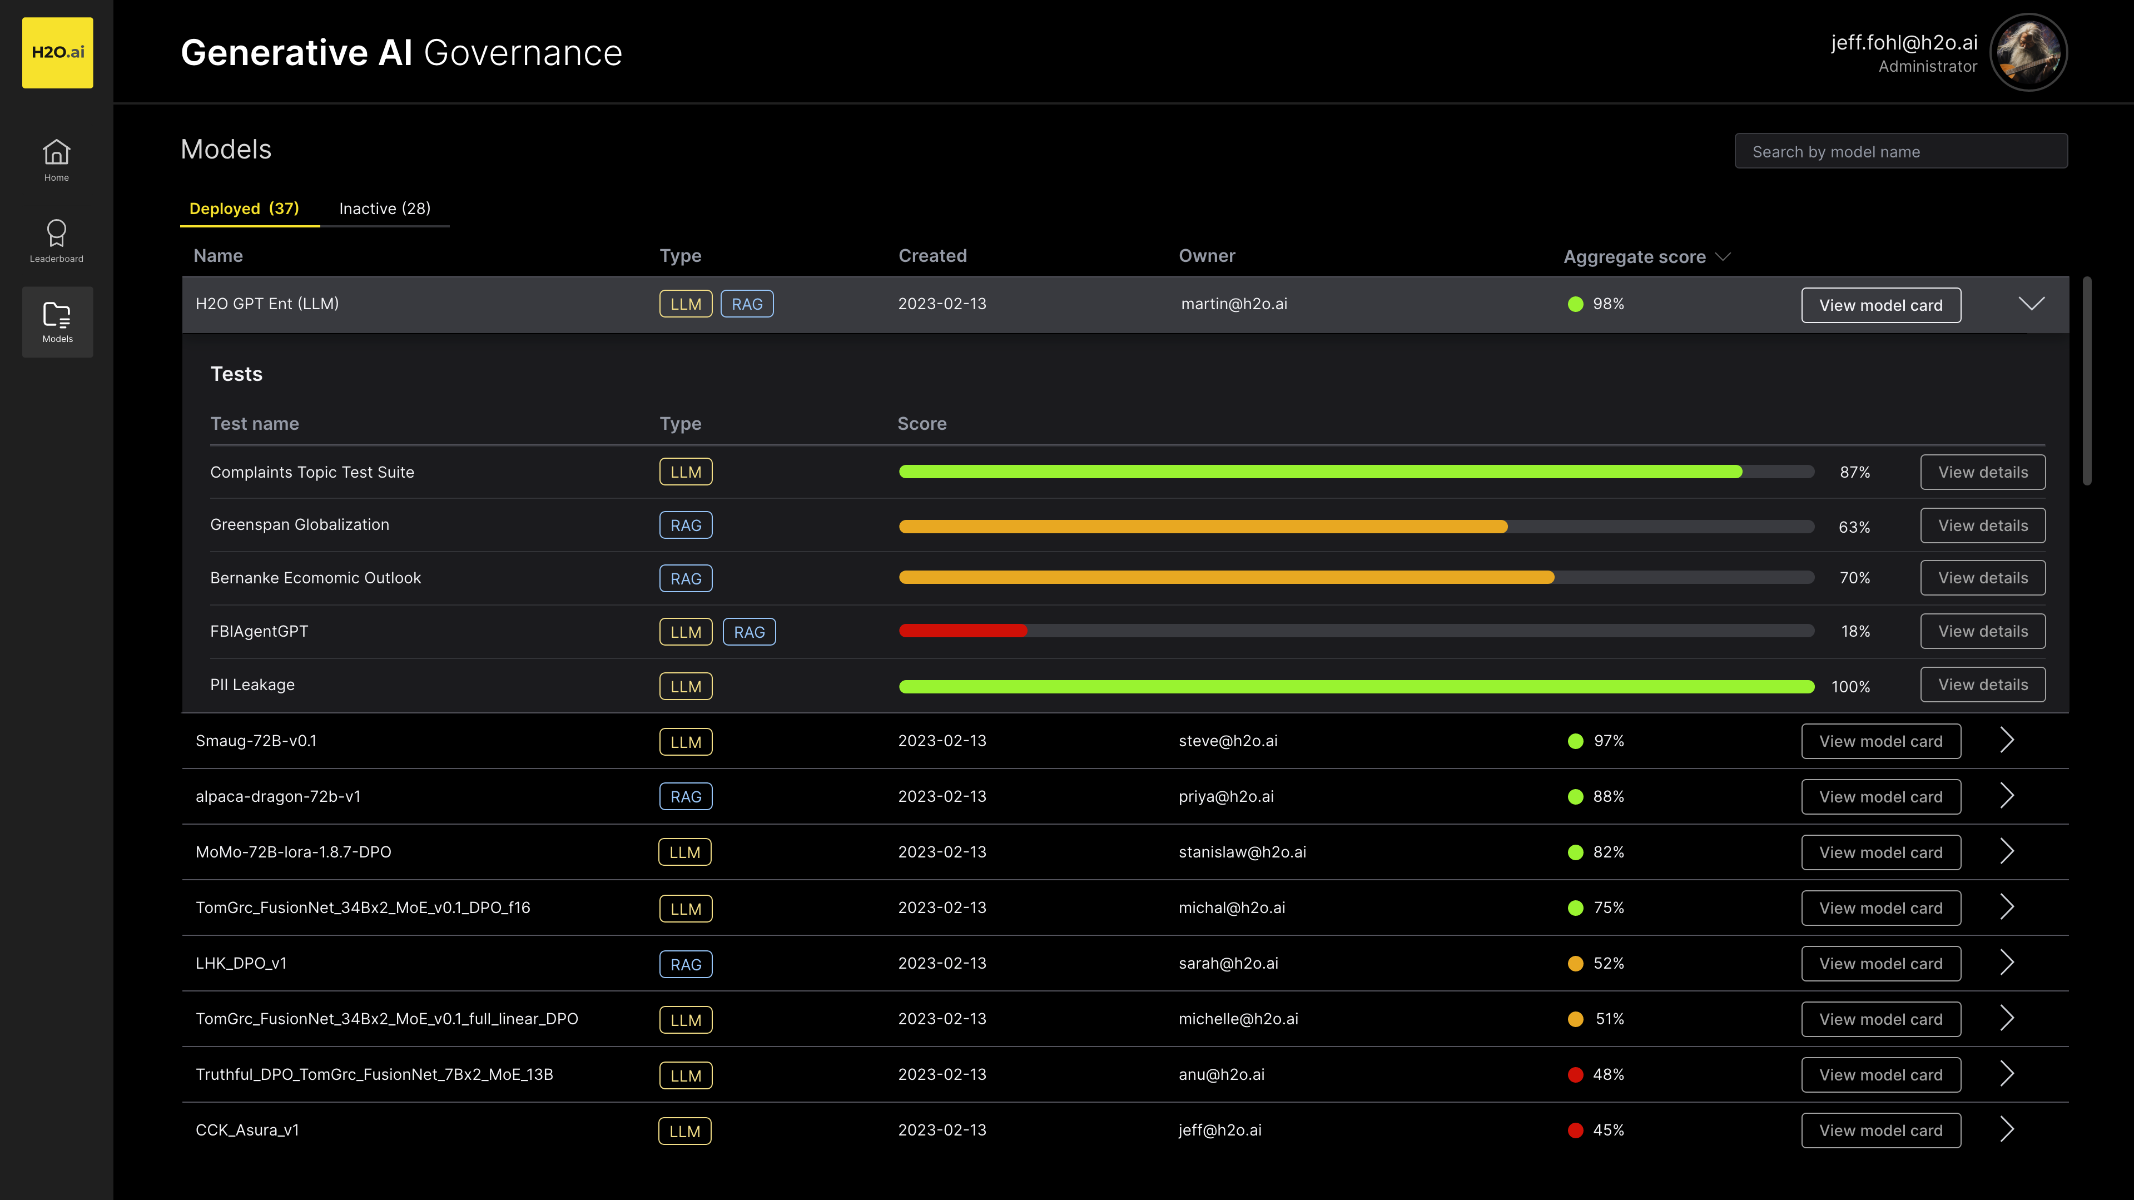This screenshot has height=1200, width=2134.
Task: Click LLM tag for Smaug-72B-v0.1
Action: (686, 742)
